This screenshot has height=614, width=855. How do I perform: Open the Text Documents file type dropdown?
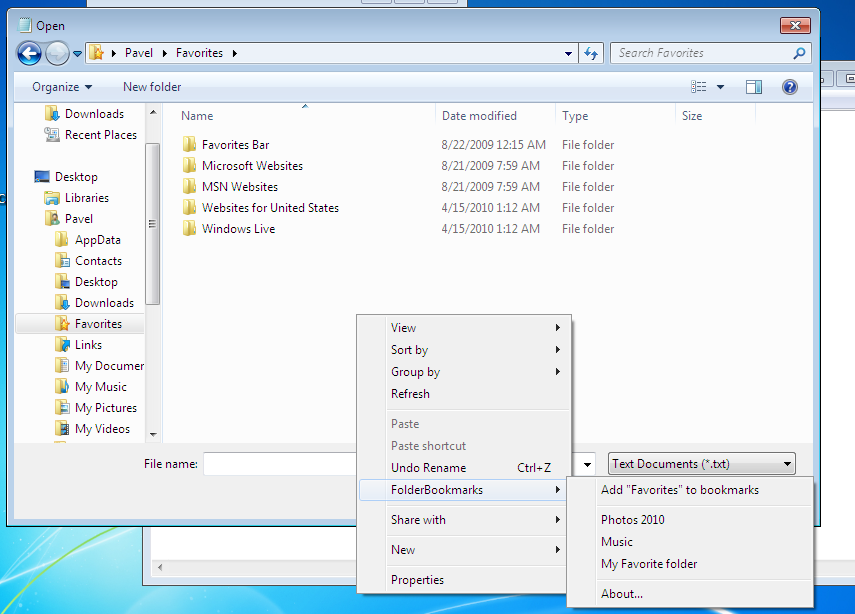702,464
